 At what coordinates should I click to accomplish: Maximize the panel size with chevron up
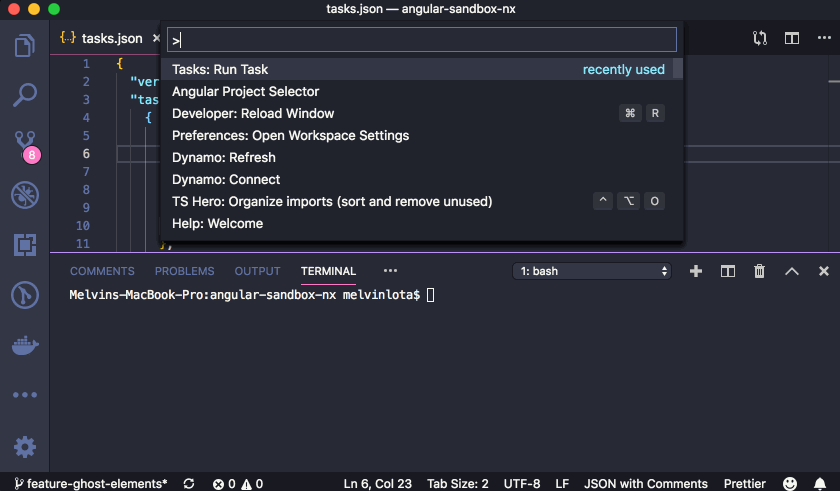click(792, 271)
